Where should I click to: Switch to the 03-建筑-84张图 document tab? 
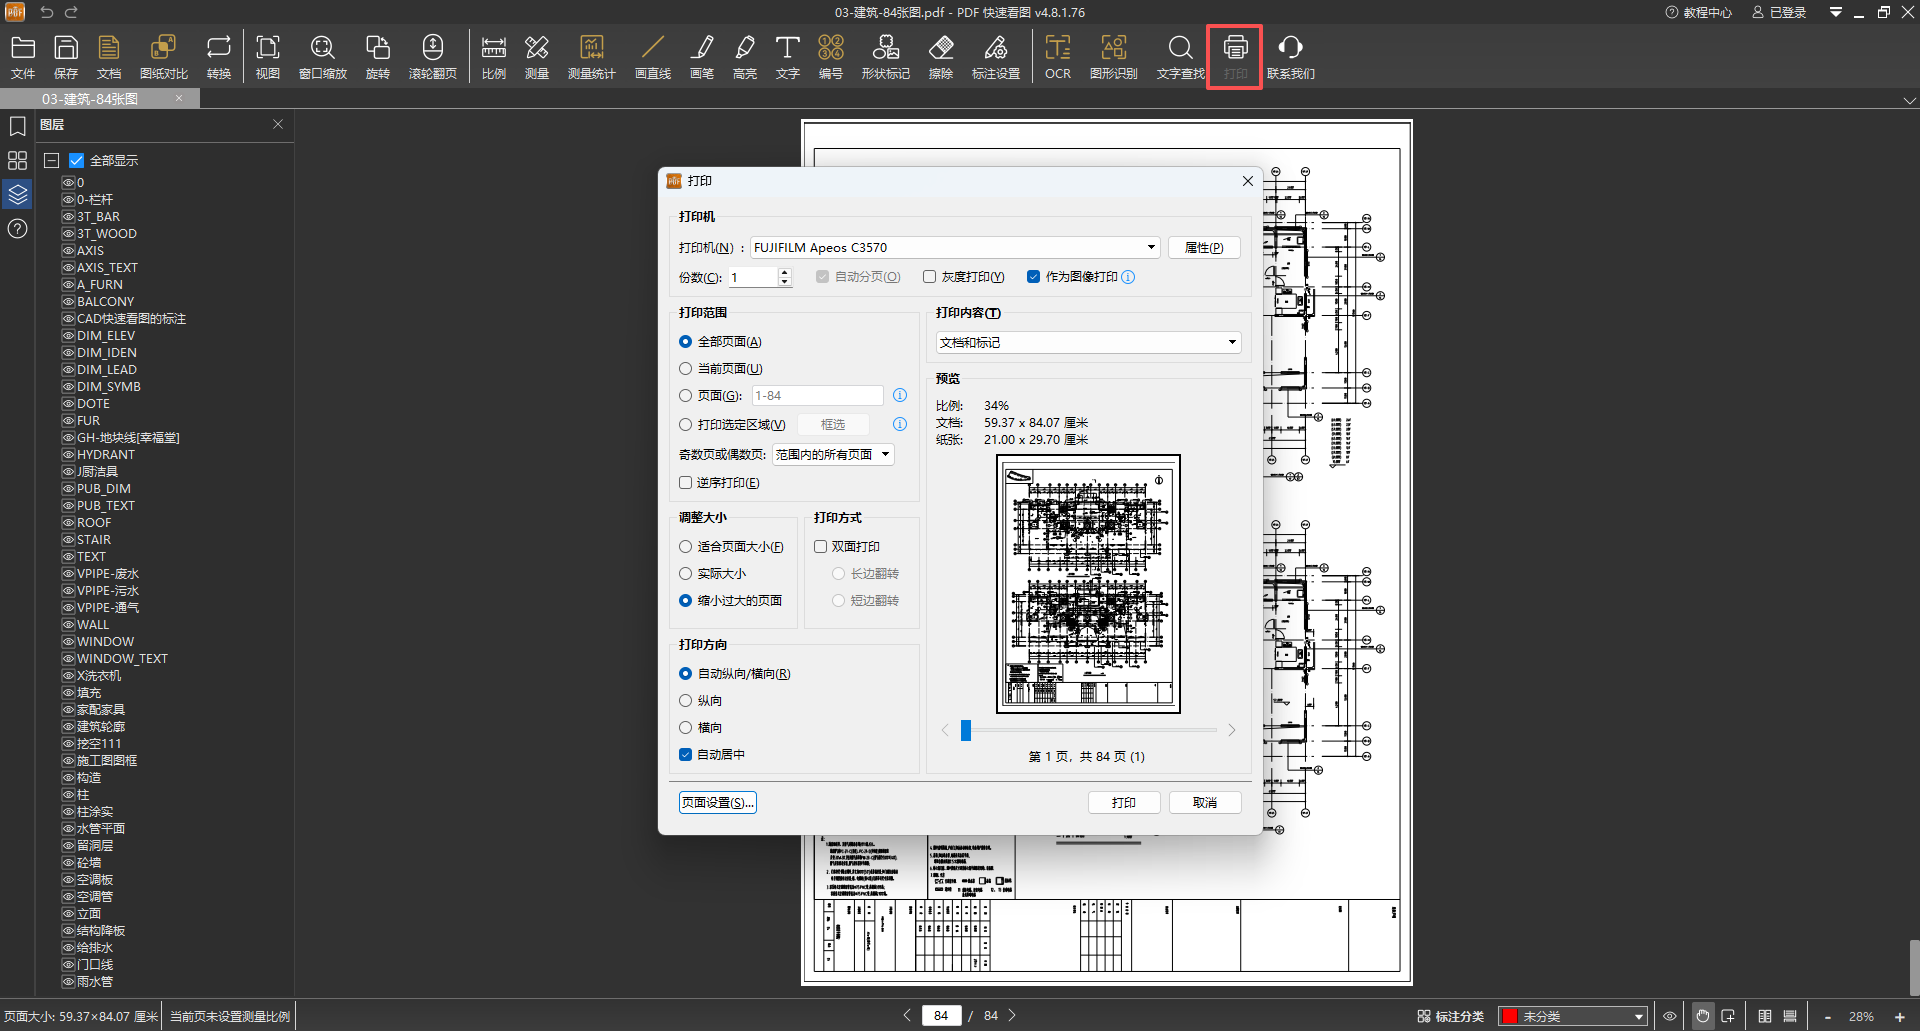coord(90,99)
